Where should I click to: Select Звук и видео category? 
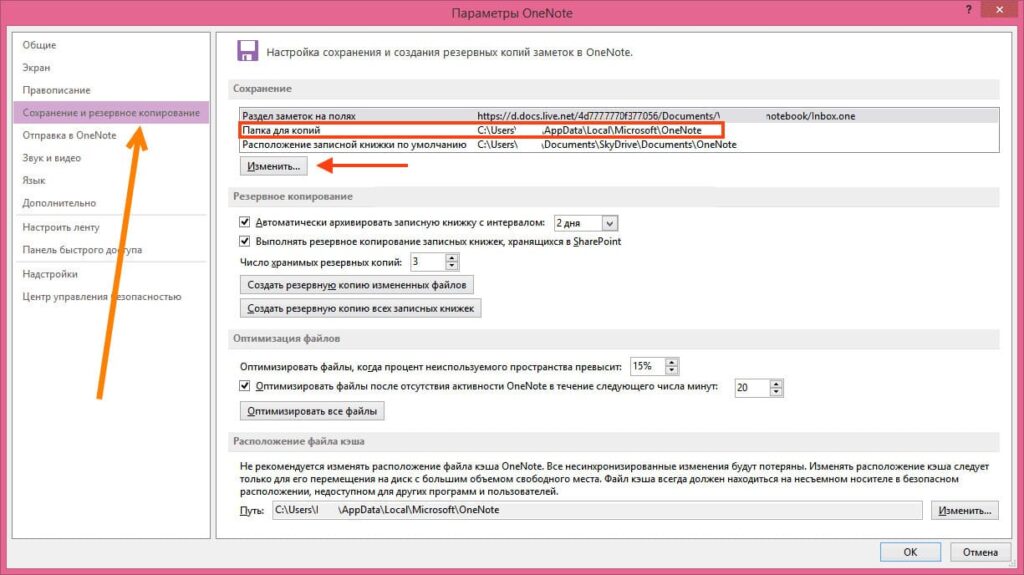pos(52,157)
